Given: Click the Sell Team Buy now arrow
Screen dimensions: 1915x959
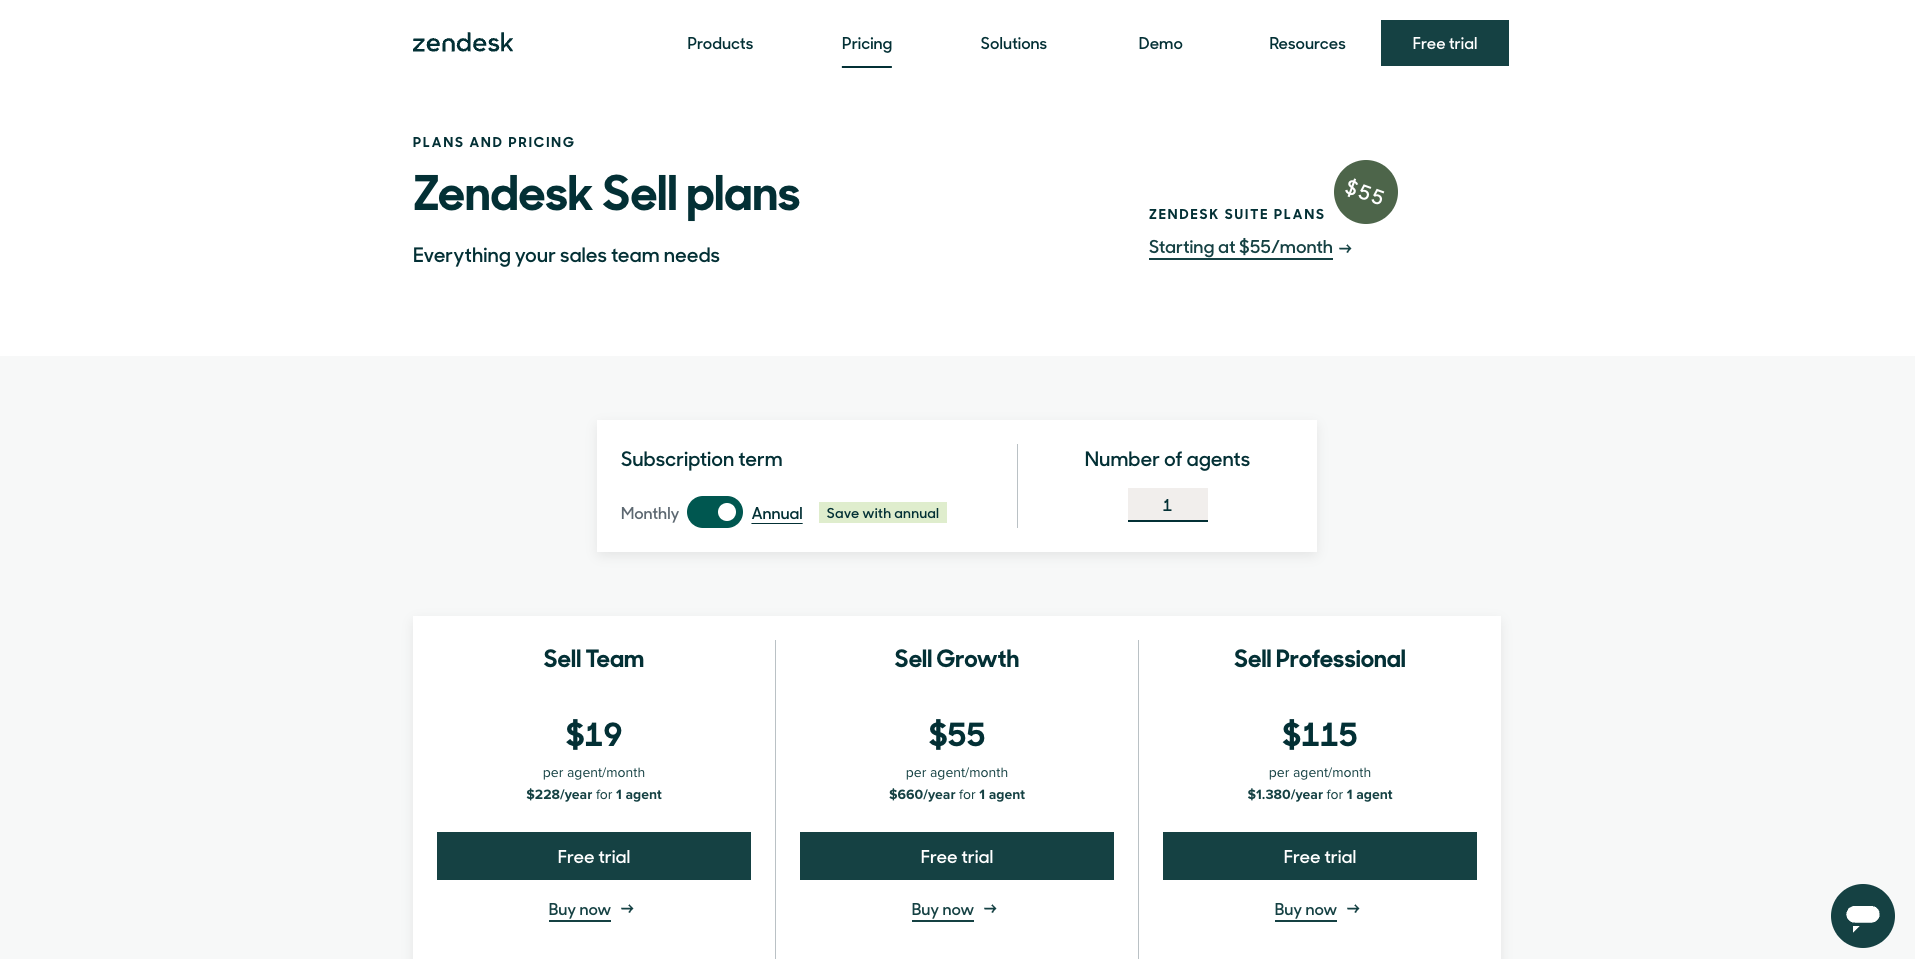Looking at the screenshot, I should 627,909.
